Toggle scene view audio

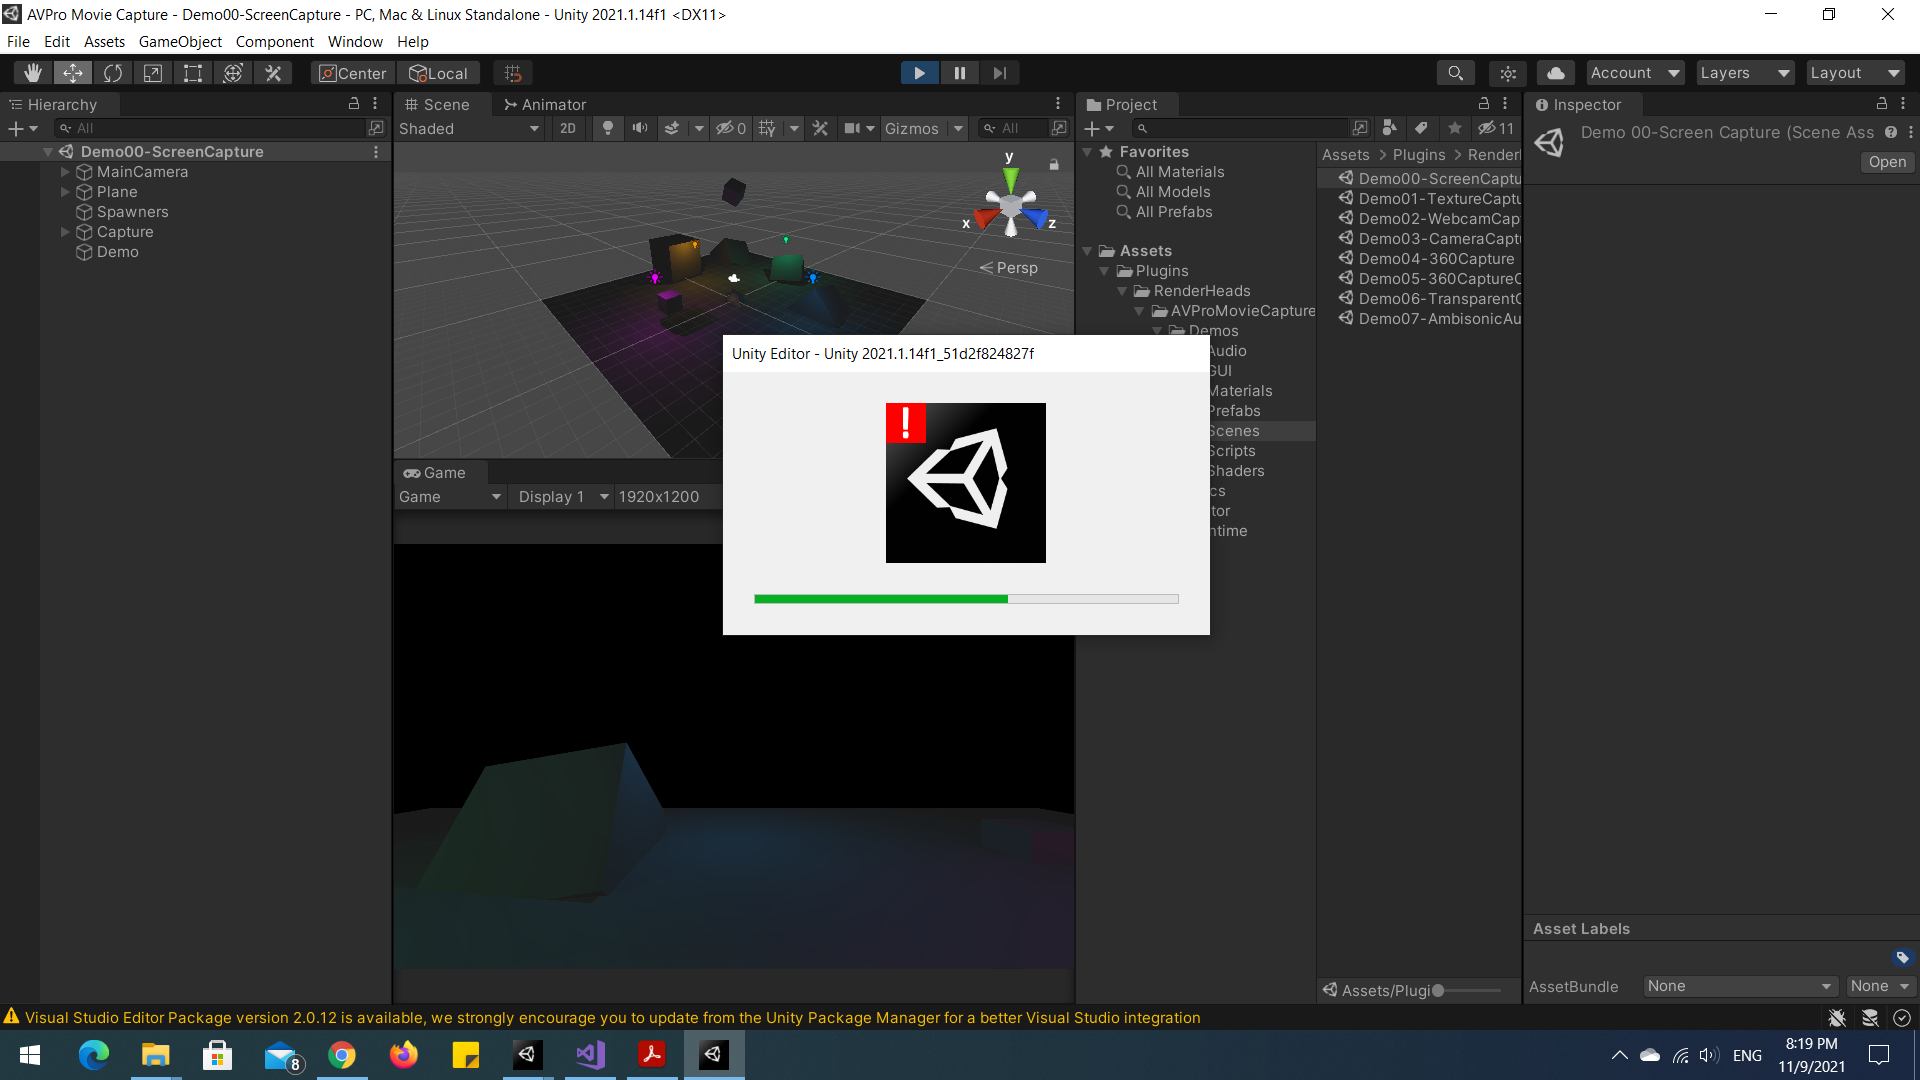click(640, 128)
